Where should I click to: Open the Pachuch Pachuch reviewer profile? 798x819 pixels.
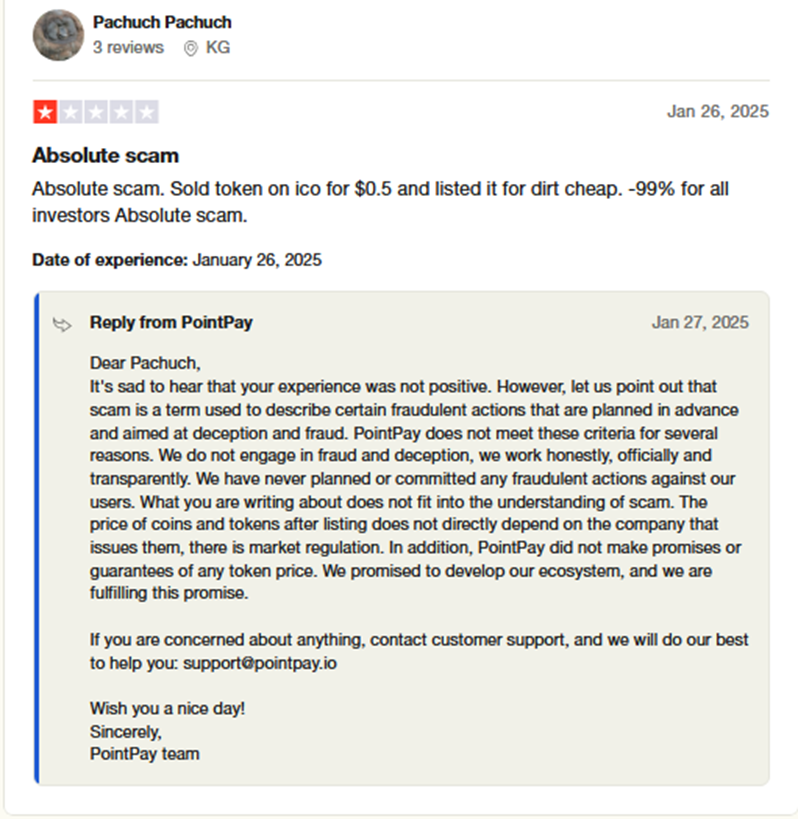161,22
